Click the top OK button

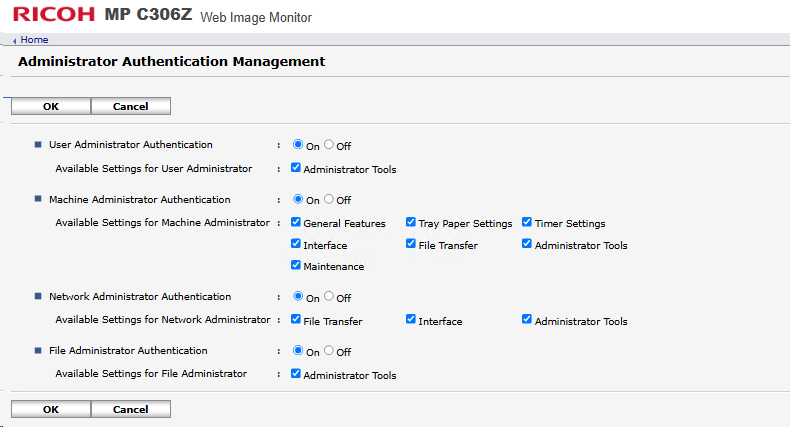click(51, 106)
